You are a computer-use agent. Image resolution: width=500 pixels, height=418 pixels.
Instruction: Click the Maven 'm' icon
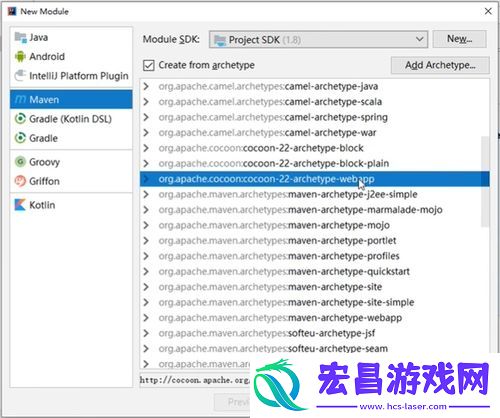[x=20, y=99]
